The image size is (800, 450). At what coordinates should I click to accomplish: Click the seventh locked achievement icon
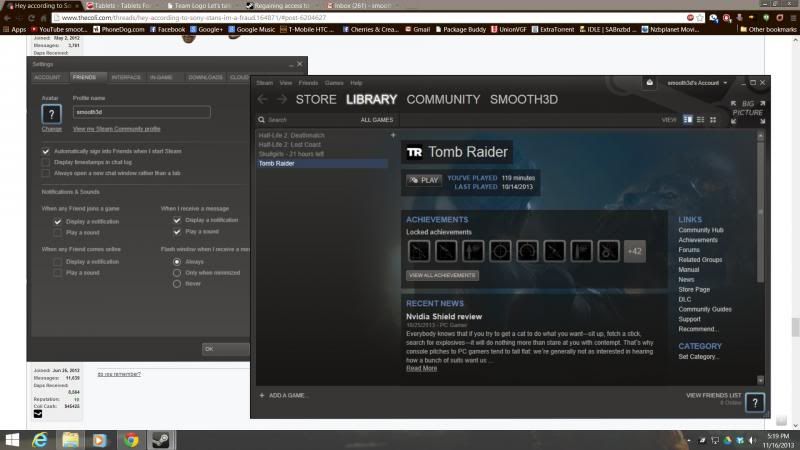point(581,251)
